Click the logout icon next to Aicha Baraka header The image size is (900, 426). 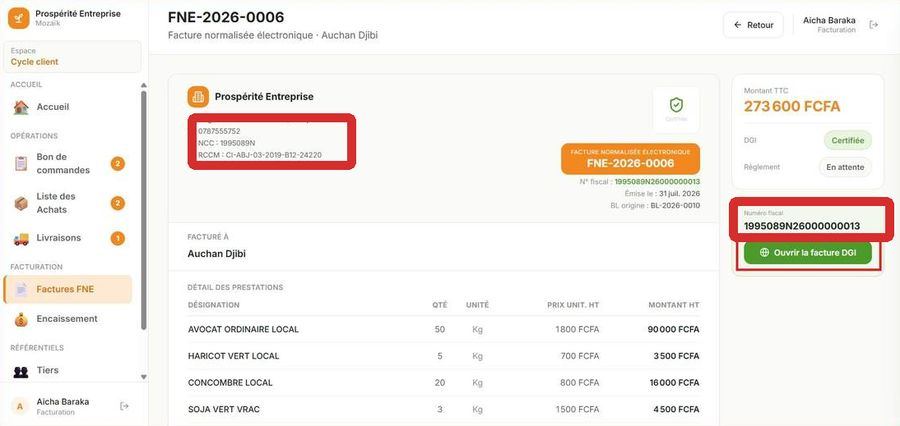(874, 25)
